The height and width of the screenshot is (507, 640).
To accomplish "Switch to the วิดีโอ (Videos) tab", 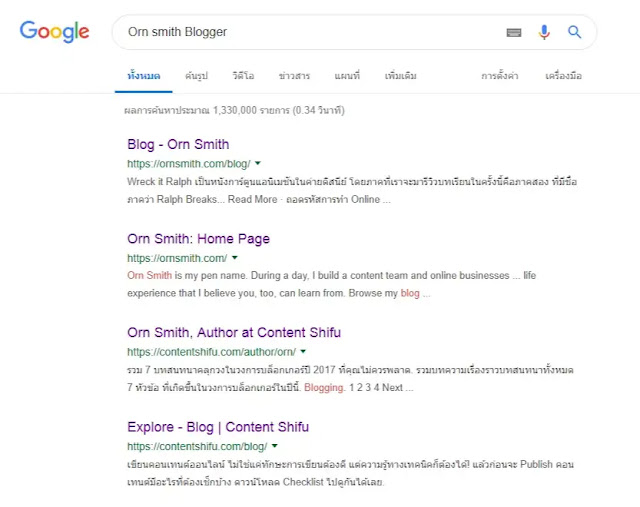I will 243,76.
